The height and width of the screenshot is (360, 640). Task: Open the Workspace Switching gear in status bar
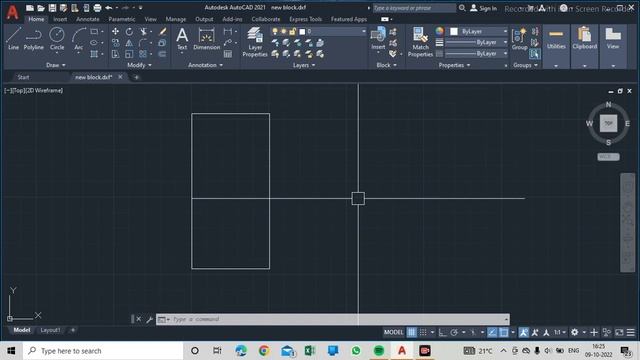(x=575, y=332)
